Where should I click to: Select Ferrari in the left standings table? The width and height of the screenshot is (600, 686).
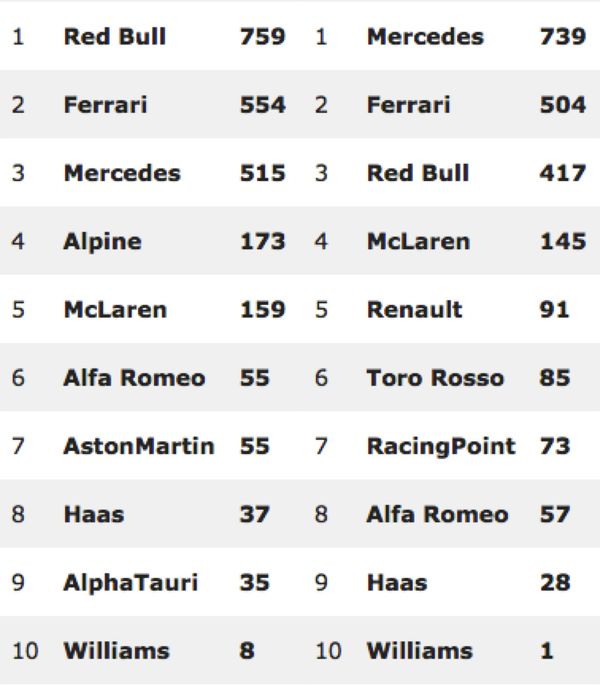(105, 105)
